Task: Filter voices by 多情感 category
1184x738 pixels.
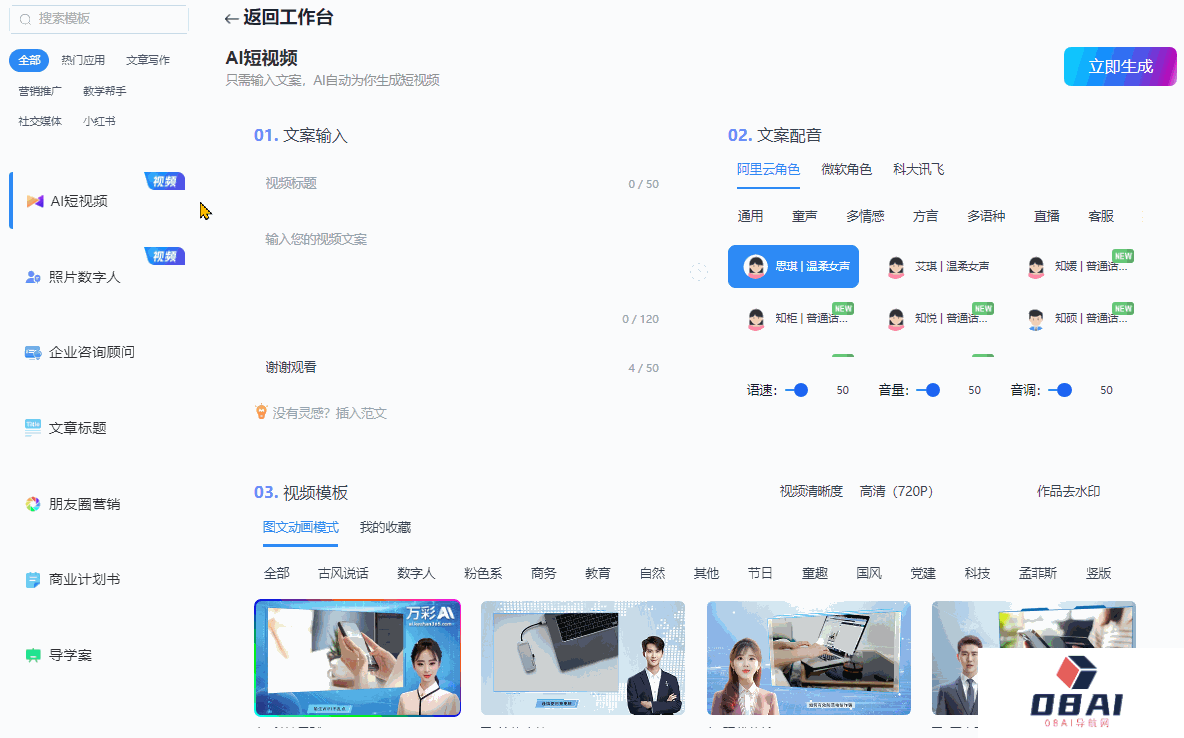Action: tap(864, 216)
